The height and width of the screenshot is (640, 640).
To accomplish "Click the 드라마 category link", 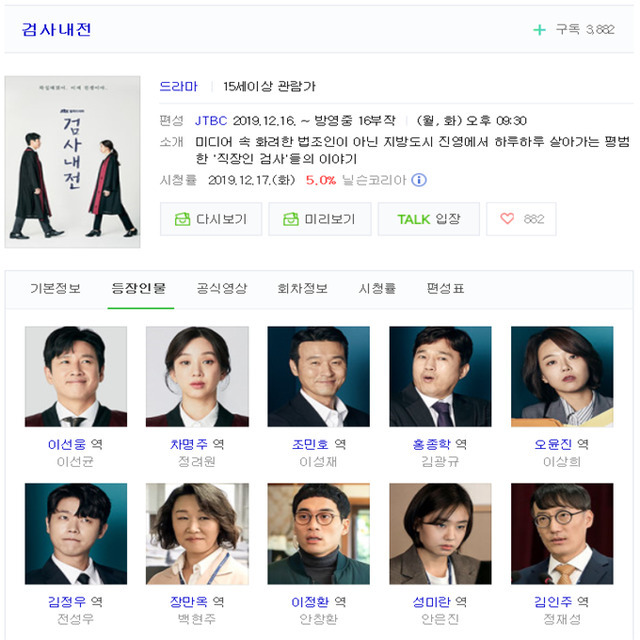I will (178, 87).
